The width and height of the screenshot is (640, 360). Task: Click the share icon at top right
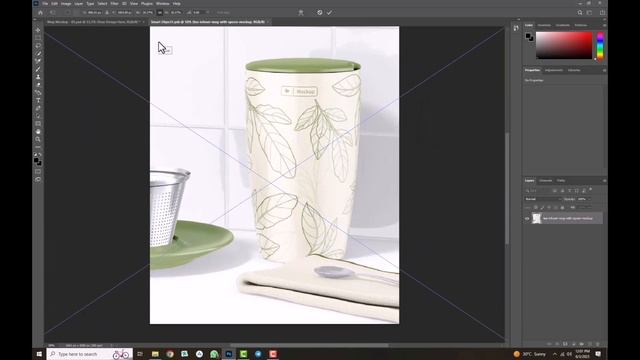pos(602,13)
